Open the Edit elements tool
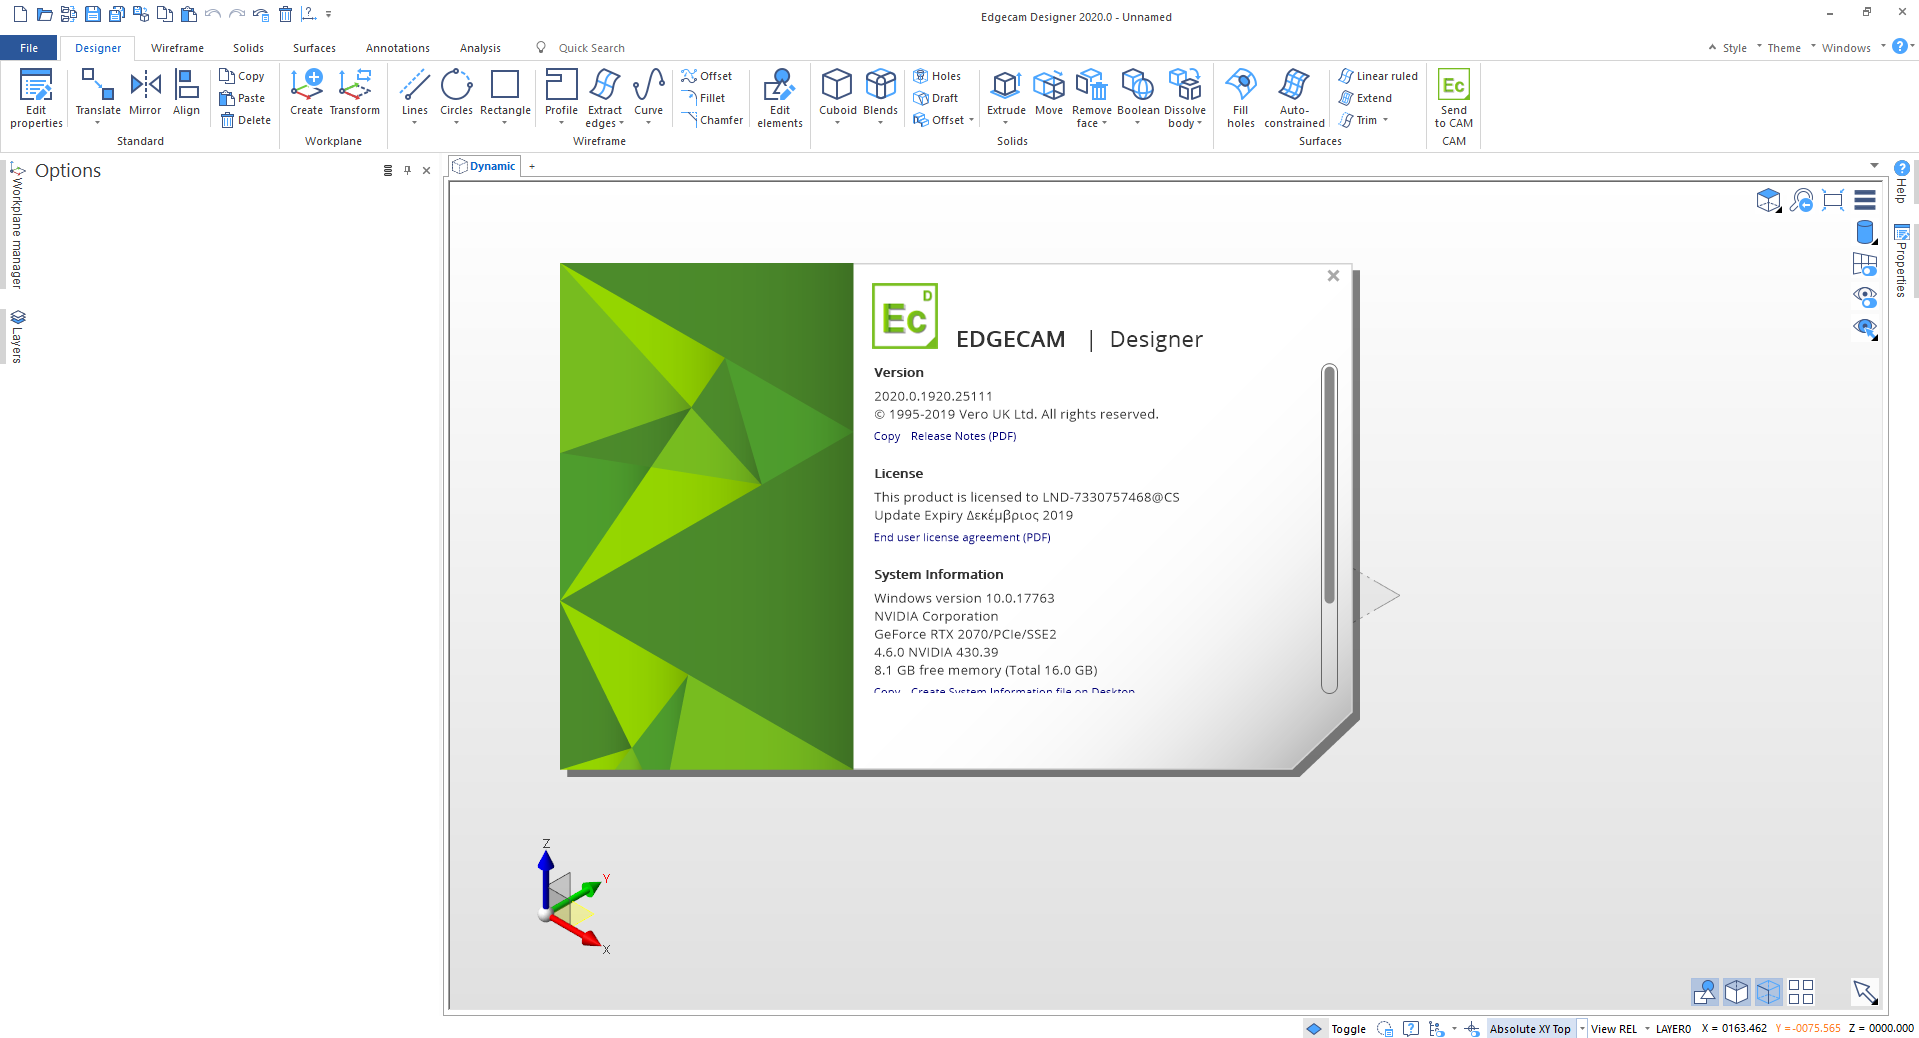This screenshot has width=1919, height=1038. (780, 98)
